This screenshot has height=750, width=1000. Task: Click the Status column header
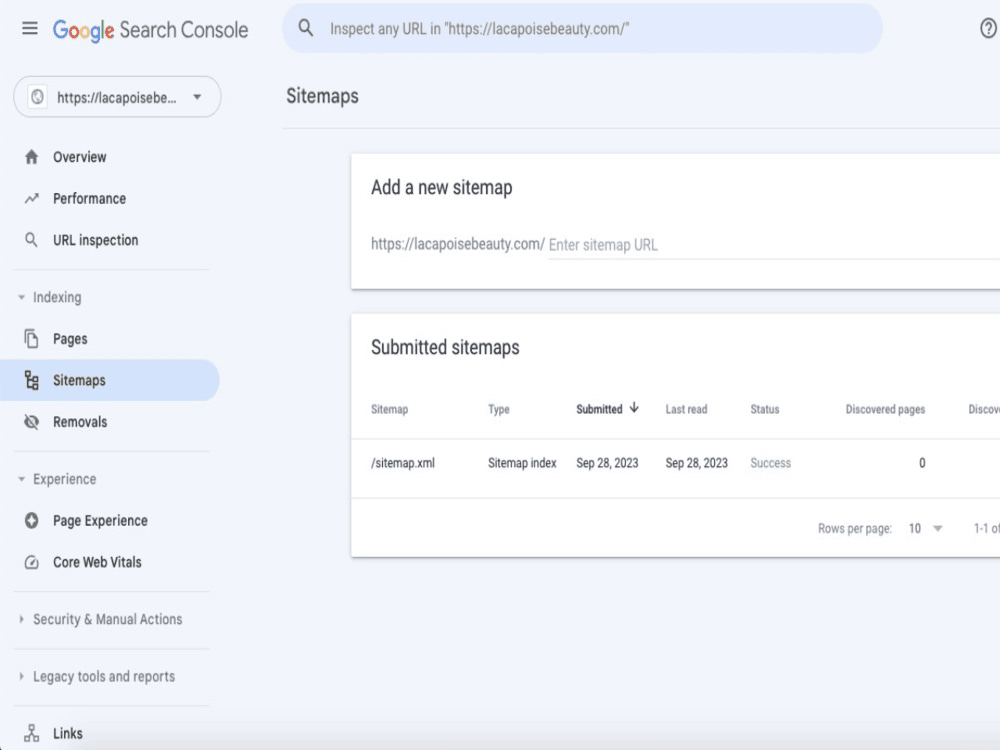pos(765,409)
